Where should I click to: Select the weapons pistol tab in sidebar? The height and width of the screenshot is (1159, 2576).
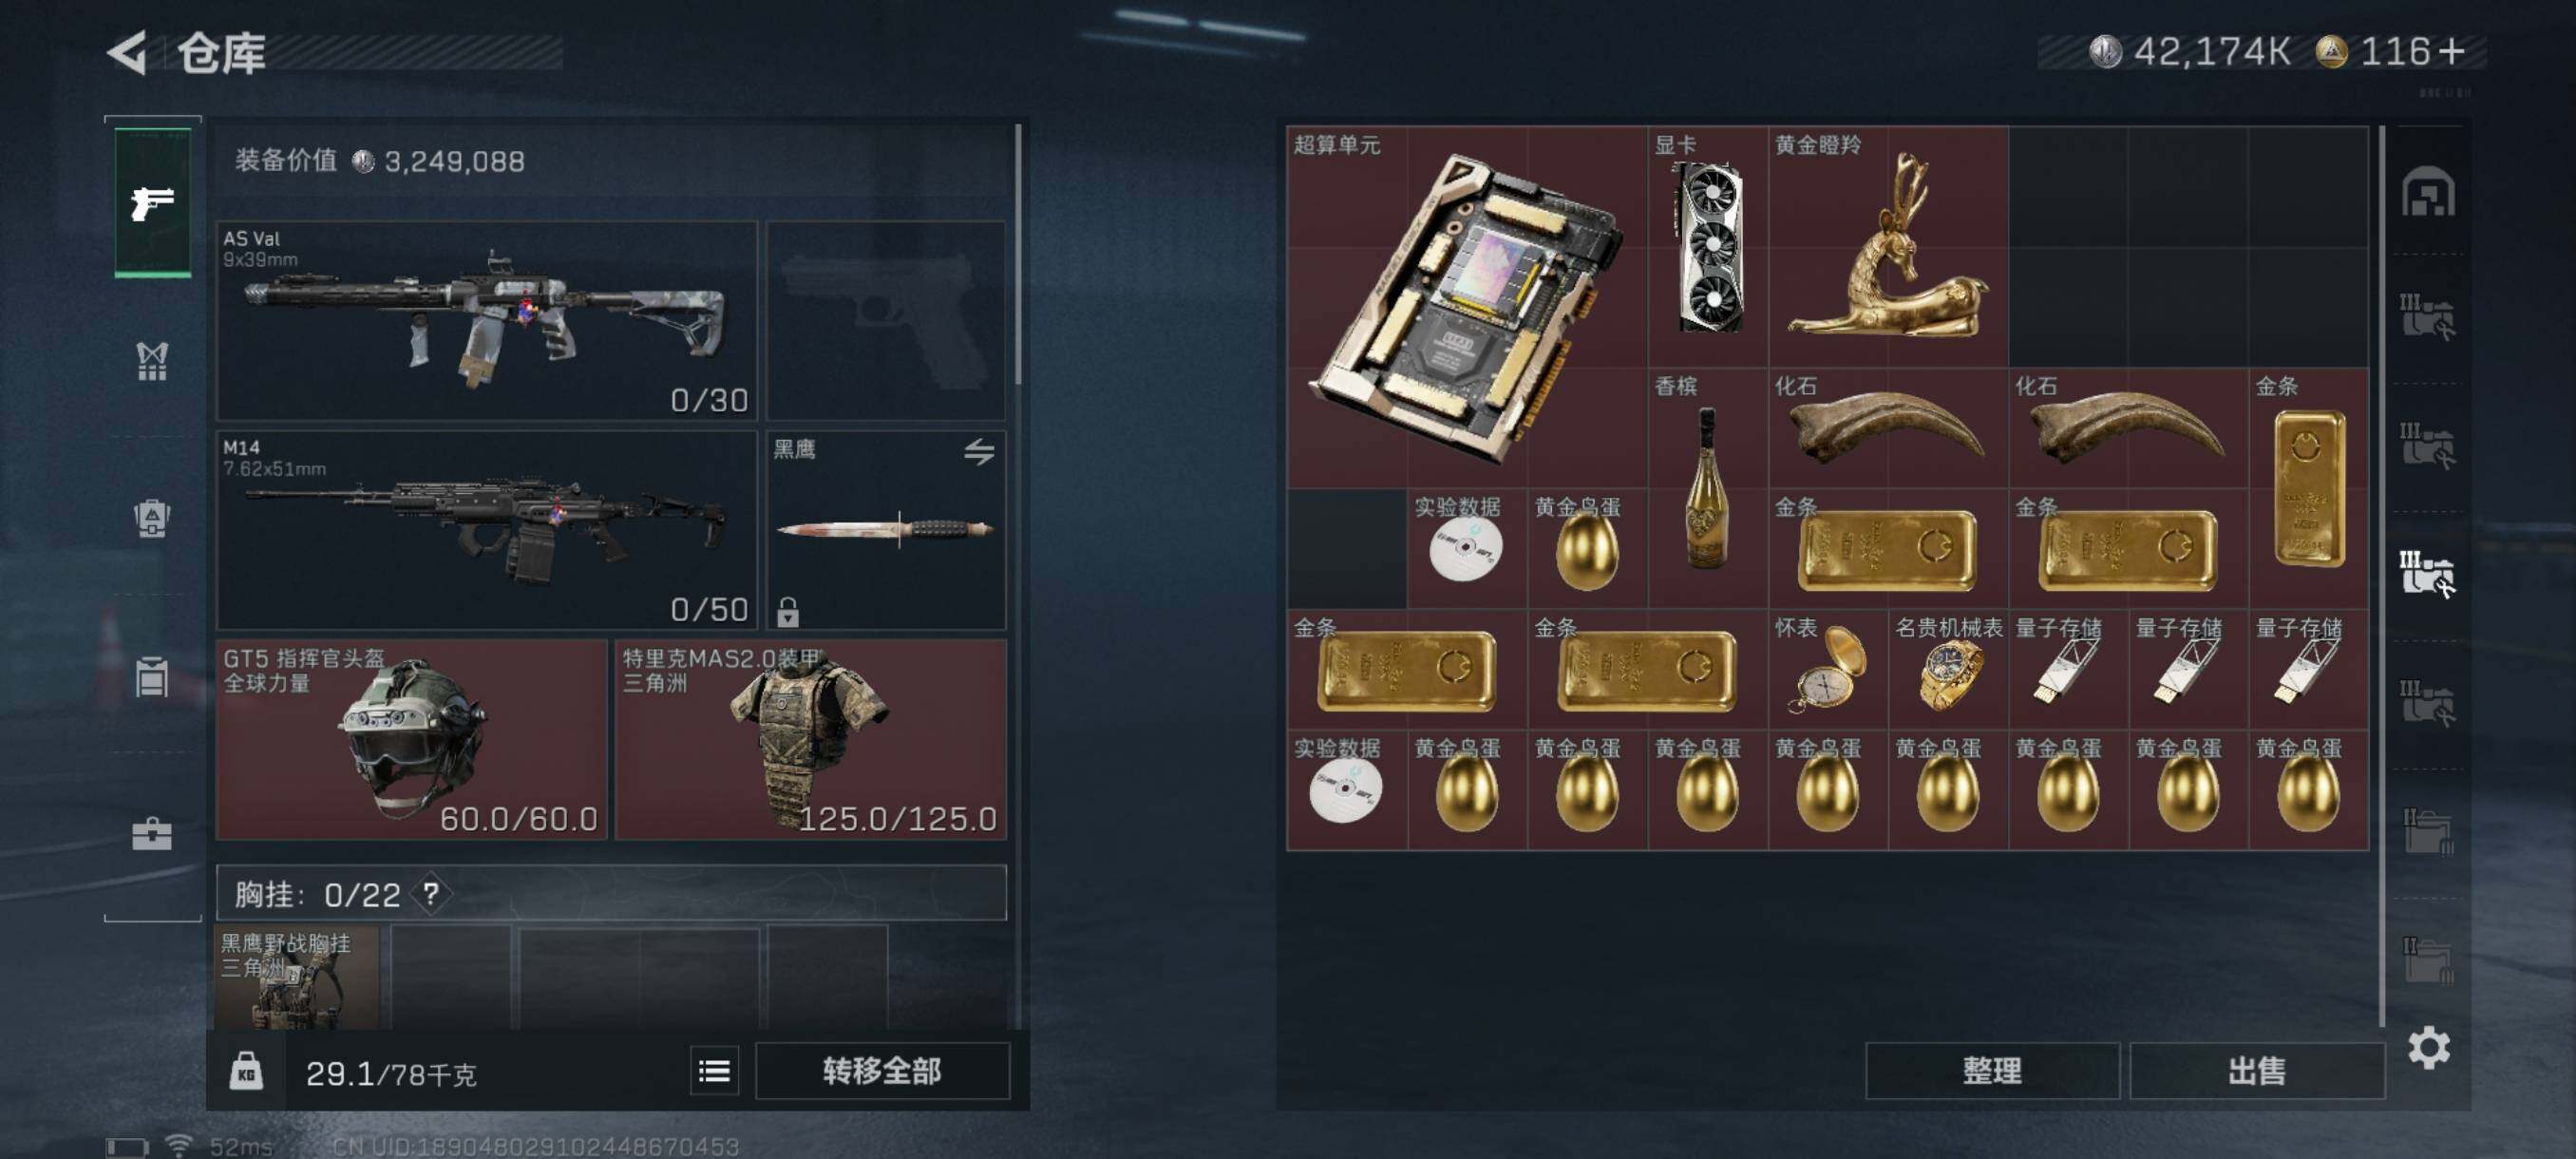tap(152, 202)
